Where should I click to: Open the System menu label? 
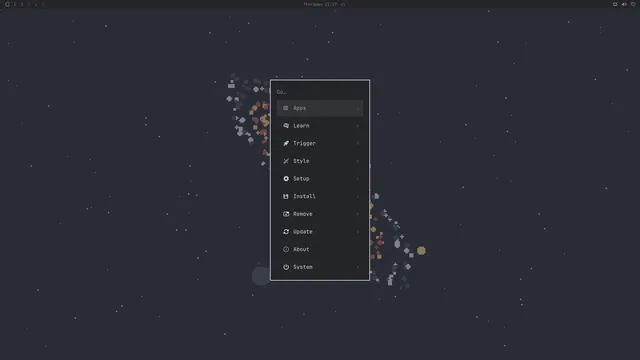pos(303,267)
